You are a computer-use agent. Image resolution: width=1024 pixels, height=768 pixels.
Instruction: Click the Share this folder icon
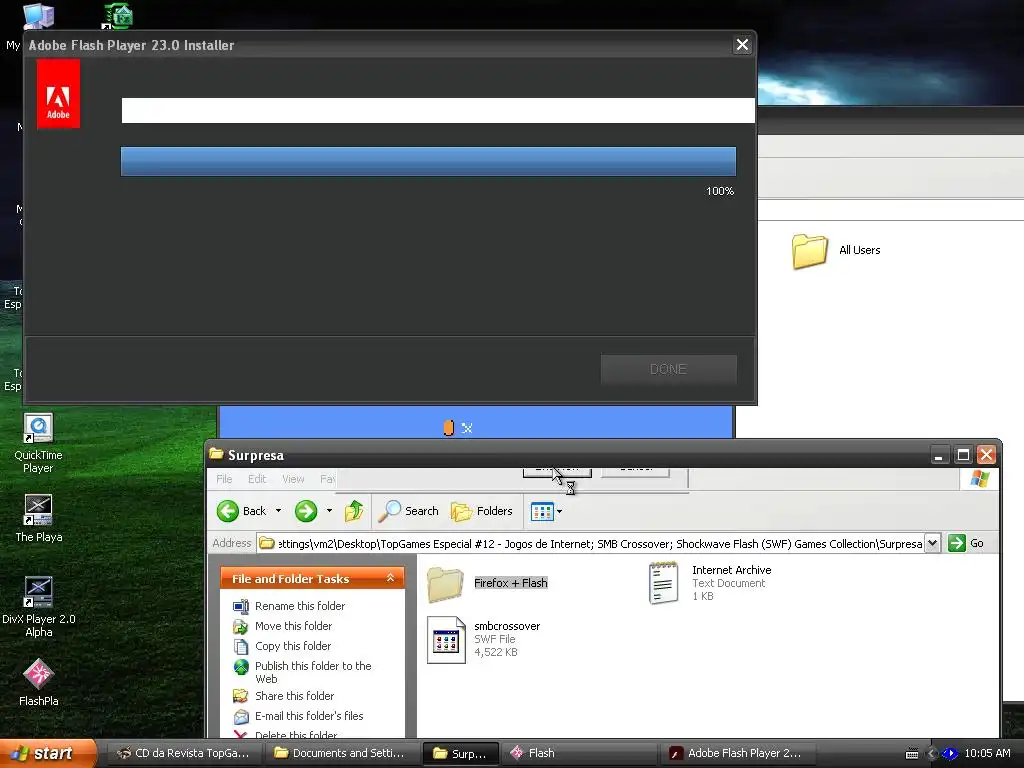point(241,696)
